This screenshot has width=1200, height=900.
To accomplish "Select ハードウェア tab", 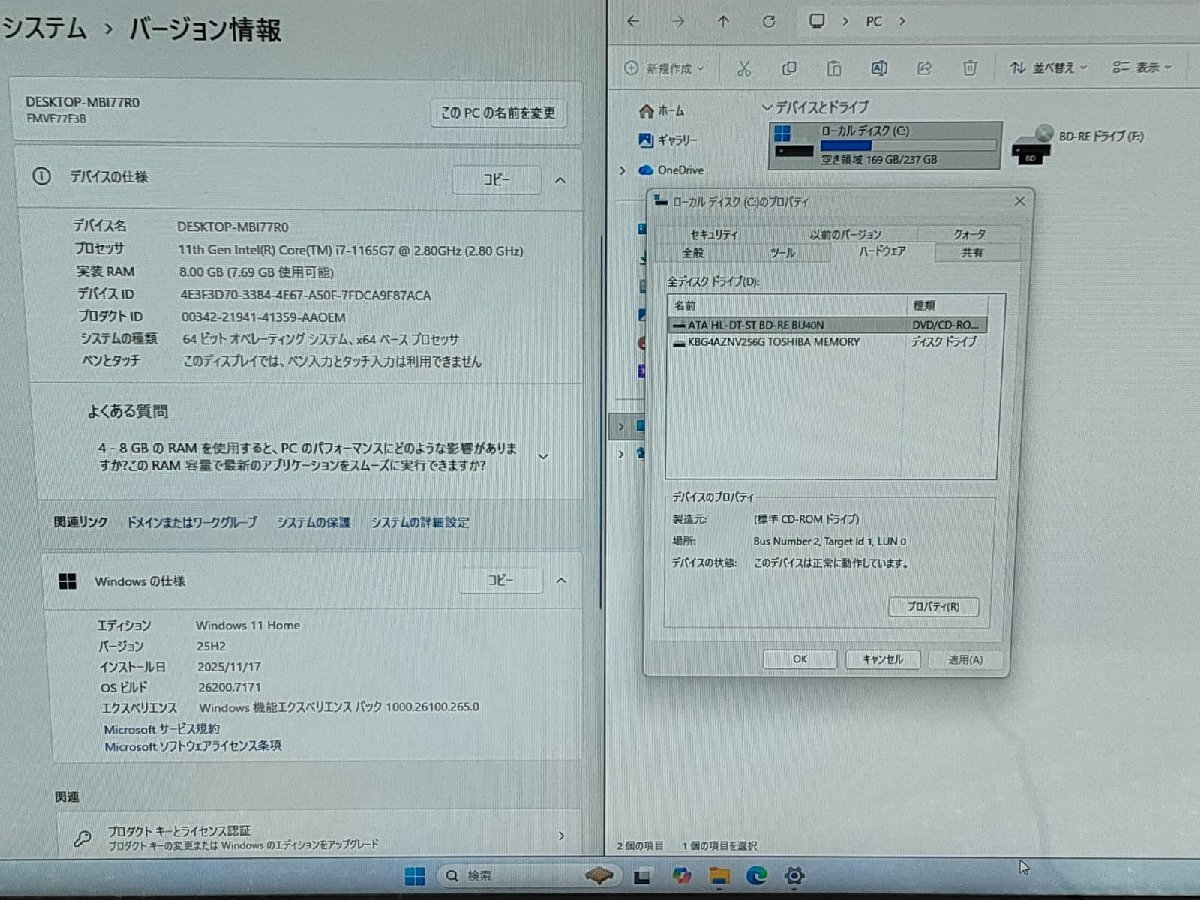I will coord(882,252).
